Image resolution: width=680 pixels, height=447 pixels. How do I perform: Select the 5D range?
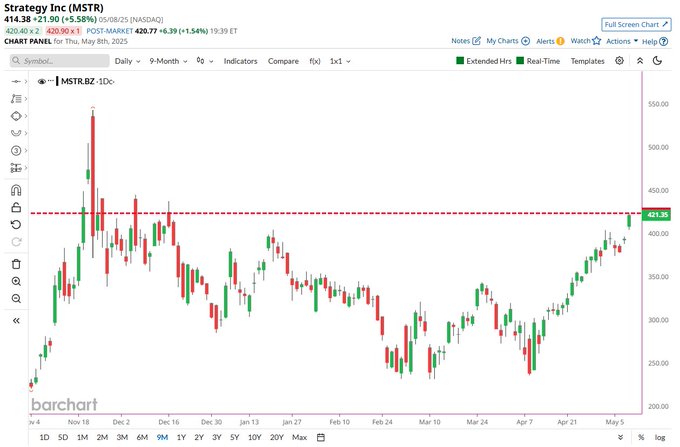[x=63, y=437]
